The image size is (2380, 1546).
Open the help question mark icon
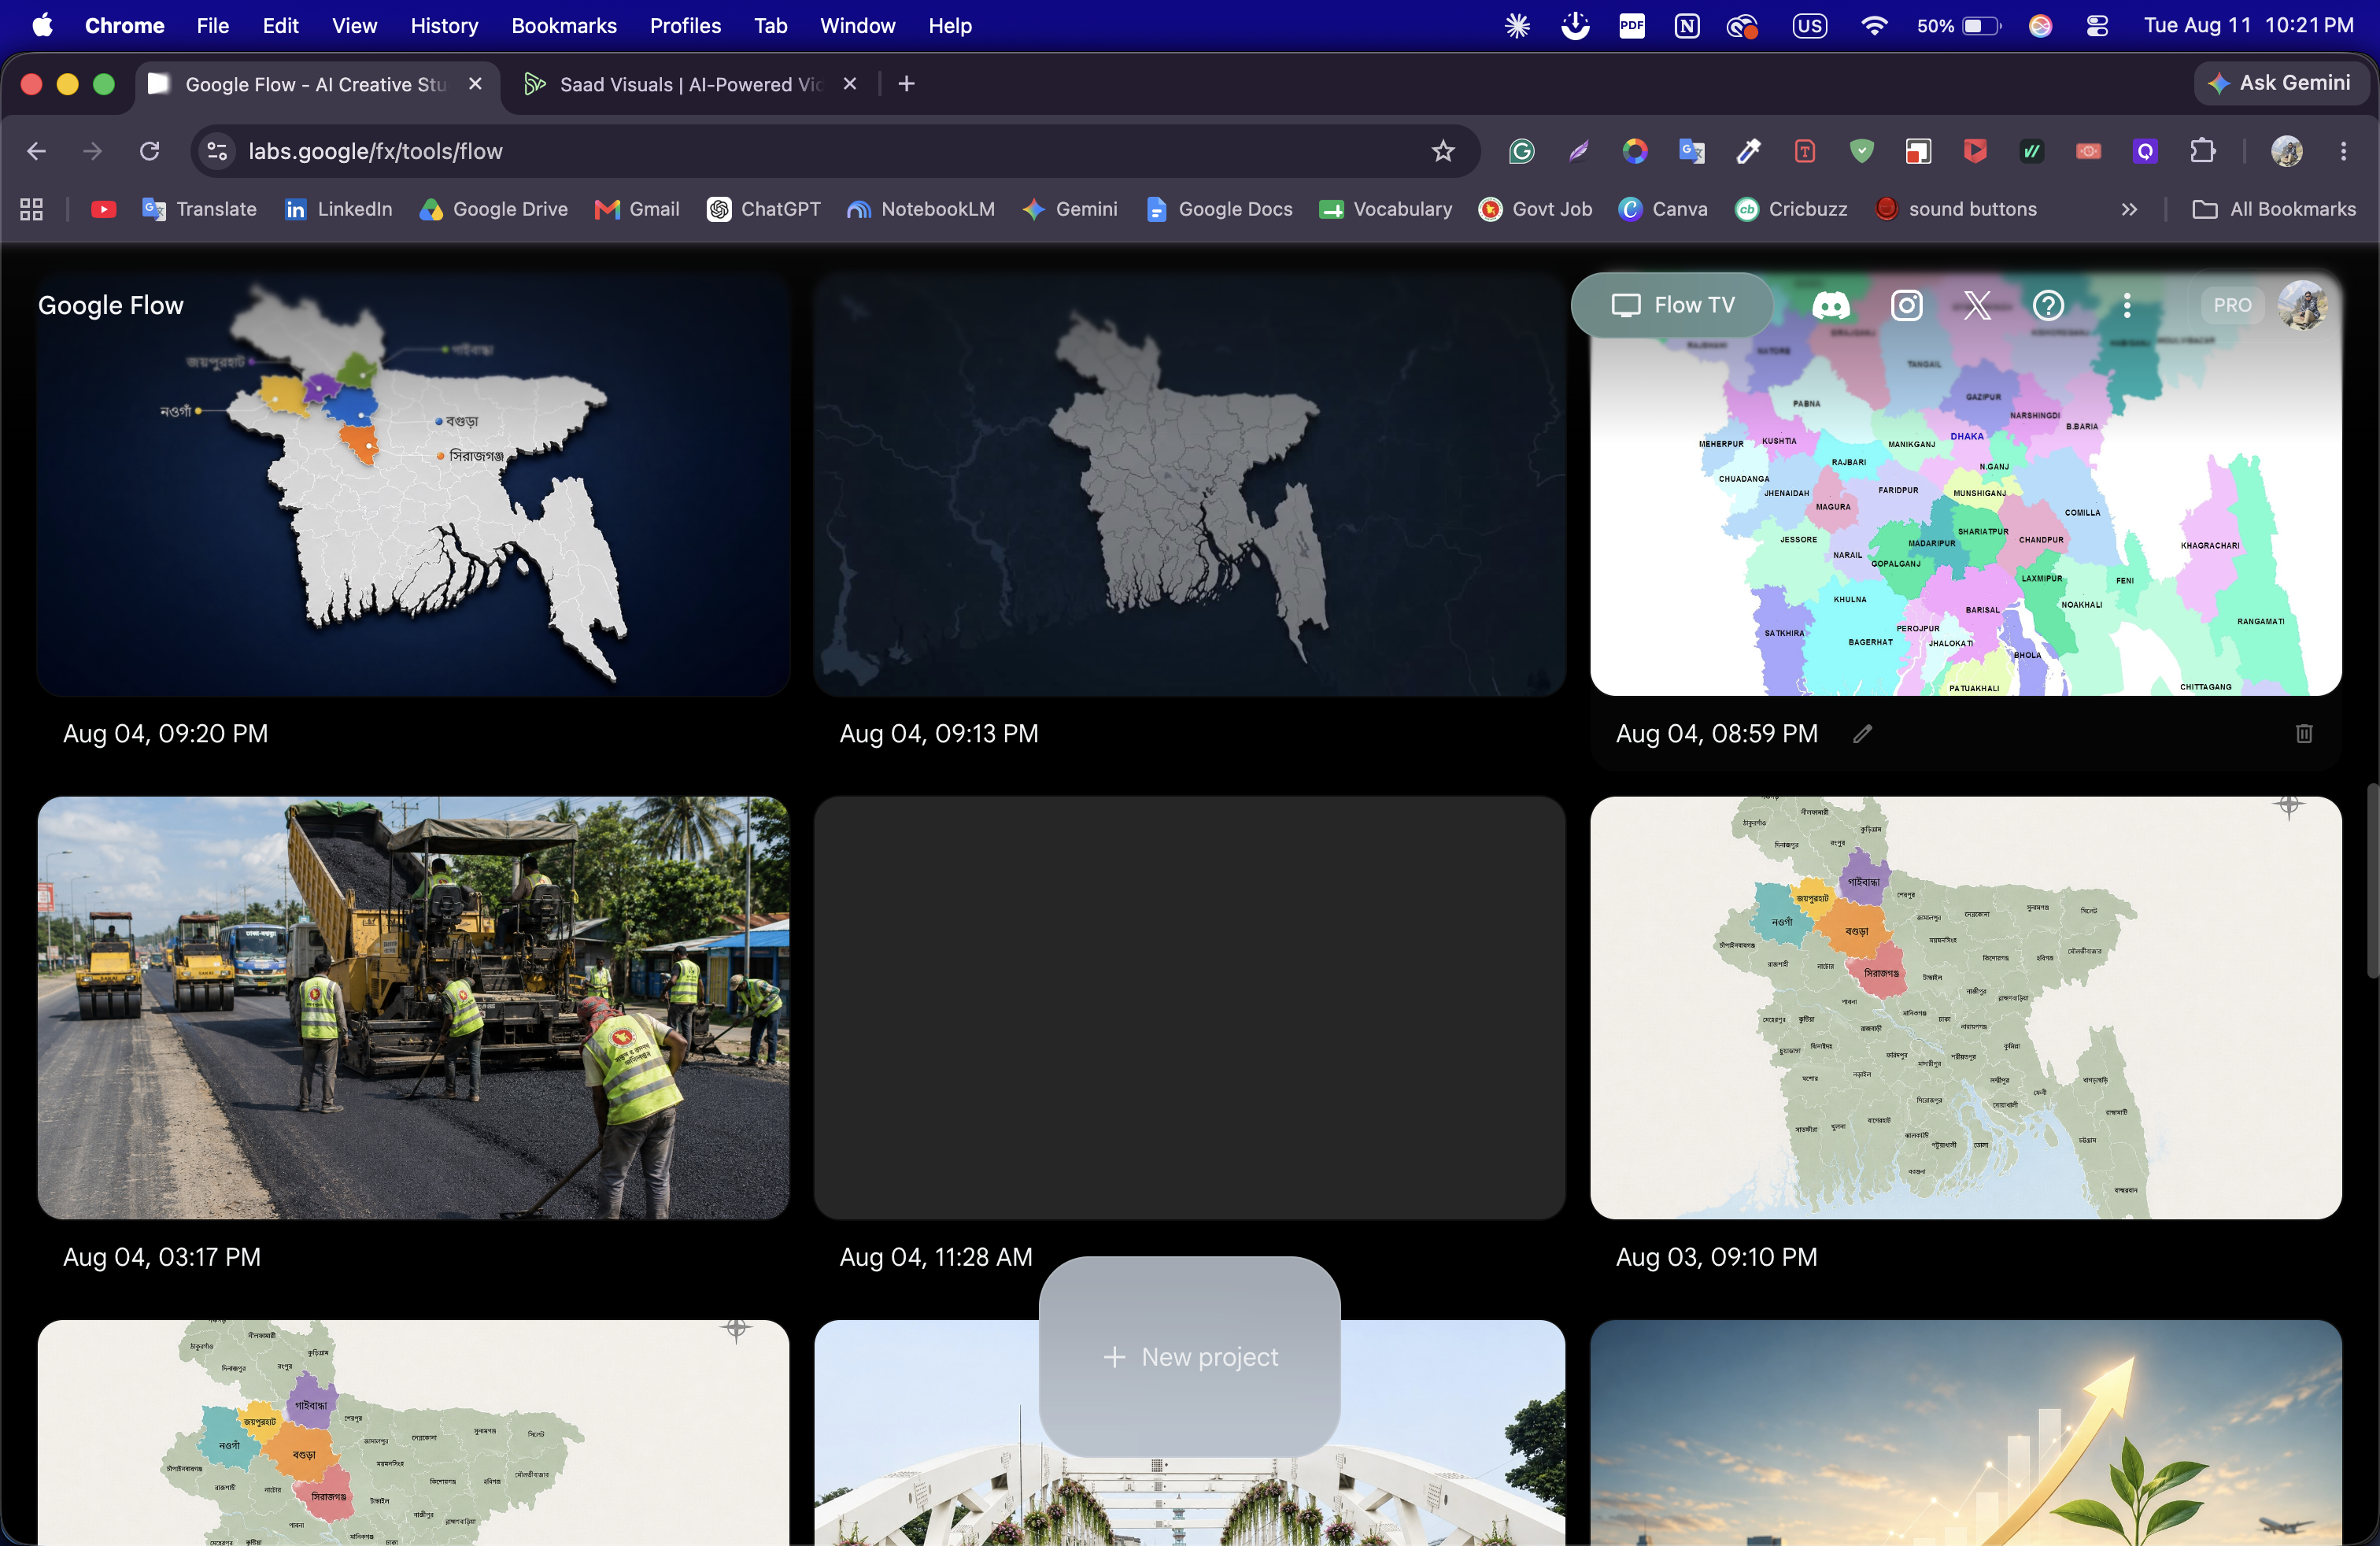[2048, 305]
